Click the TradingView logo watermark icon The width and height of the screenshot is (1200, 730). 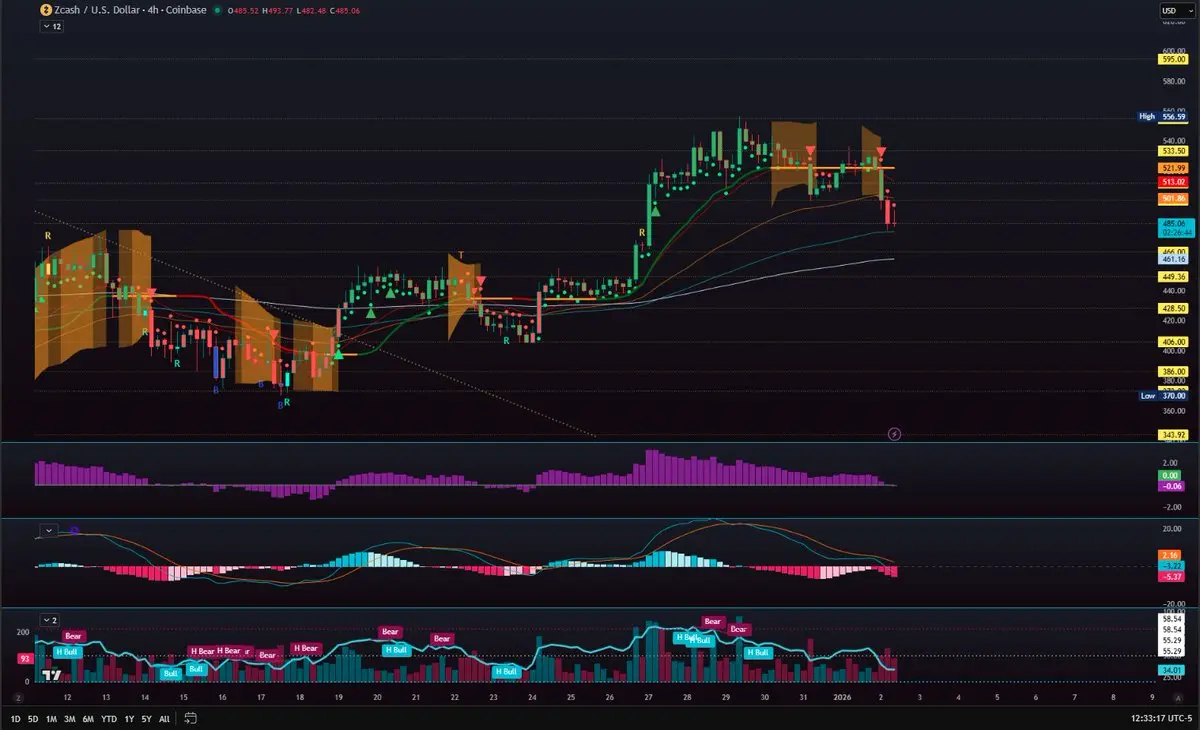(x=50, y=673)
